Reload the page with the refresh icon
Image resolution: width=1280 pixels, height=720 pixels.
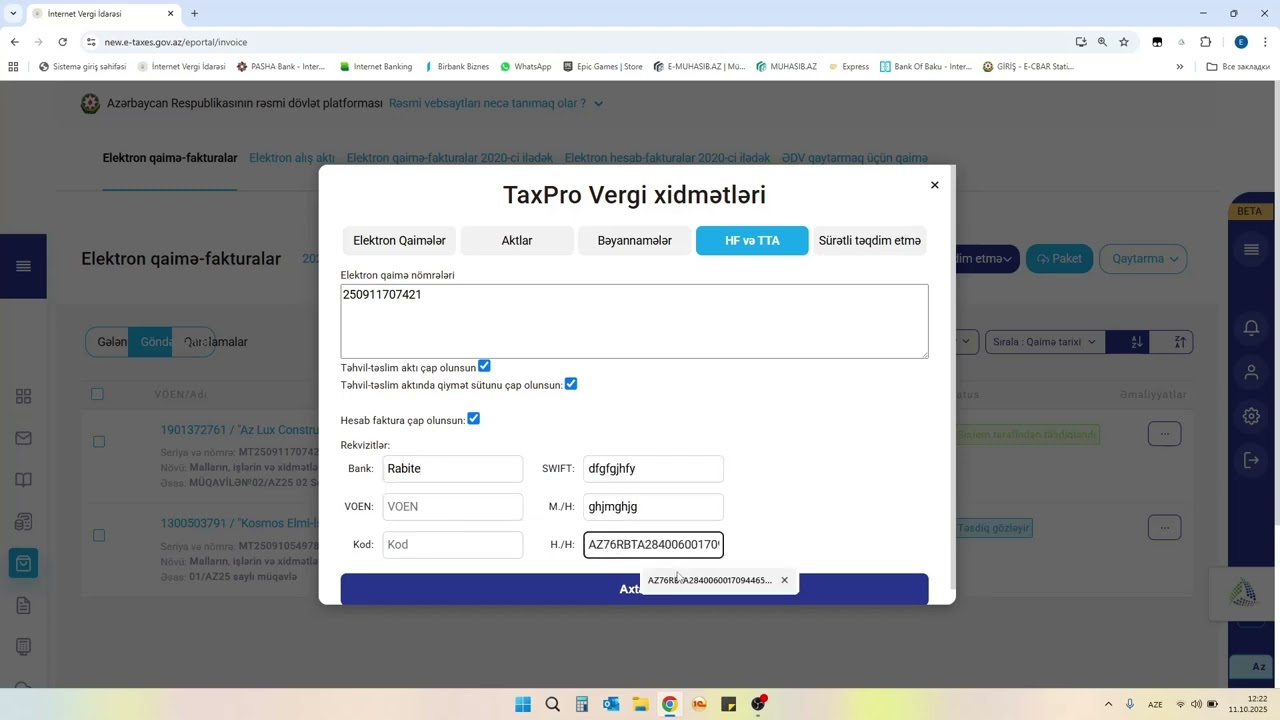pyautogui.click(x=62, y=42)
